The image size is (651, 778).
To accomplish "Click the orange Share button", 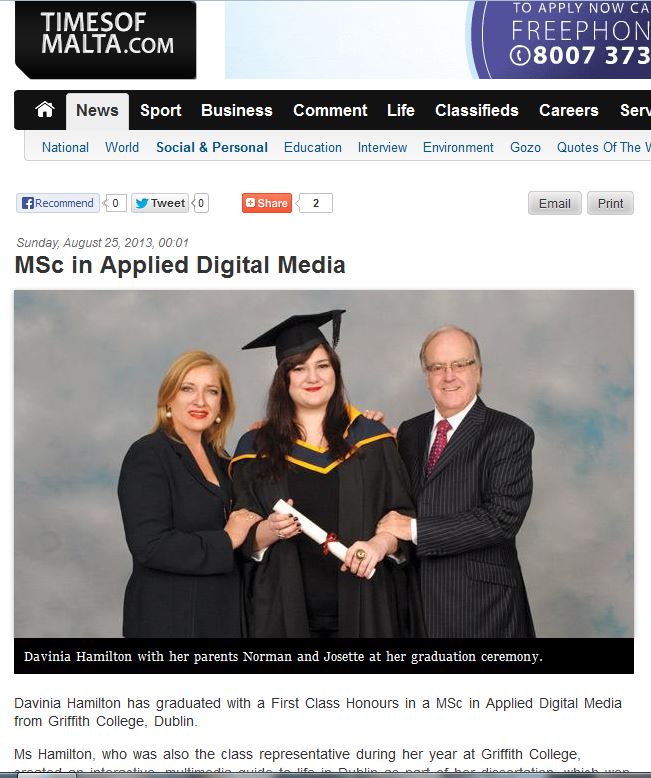I will [x=267, y=203].
